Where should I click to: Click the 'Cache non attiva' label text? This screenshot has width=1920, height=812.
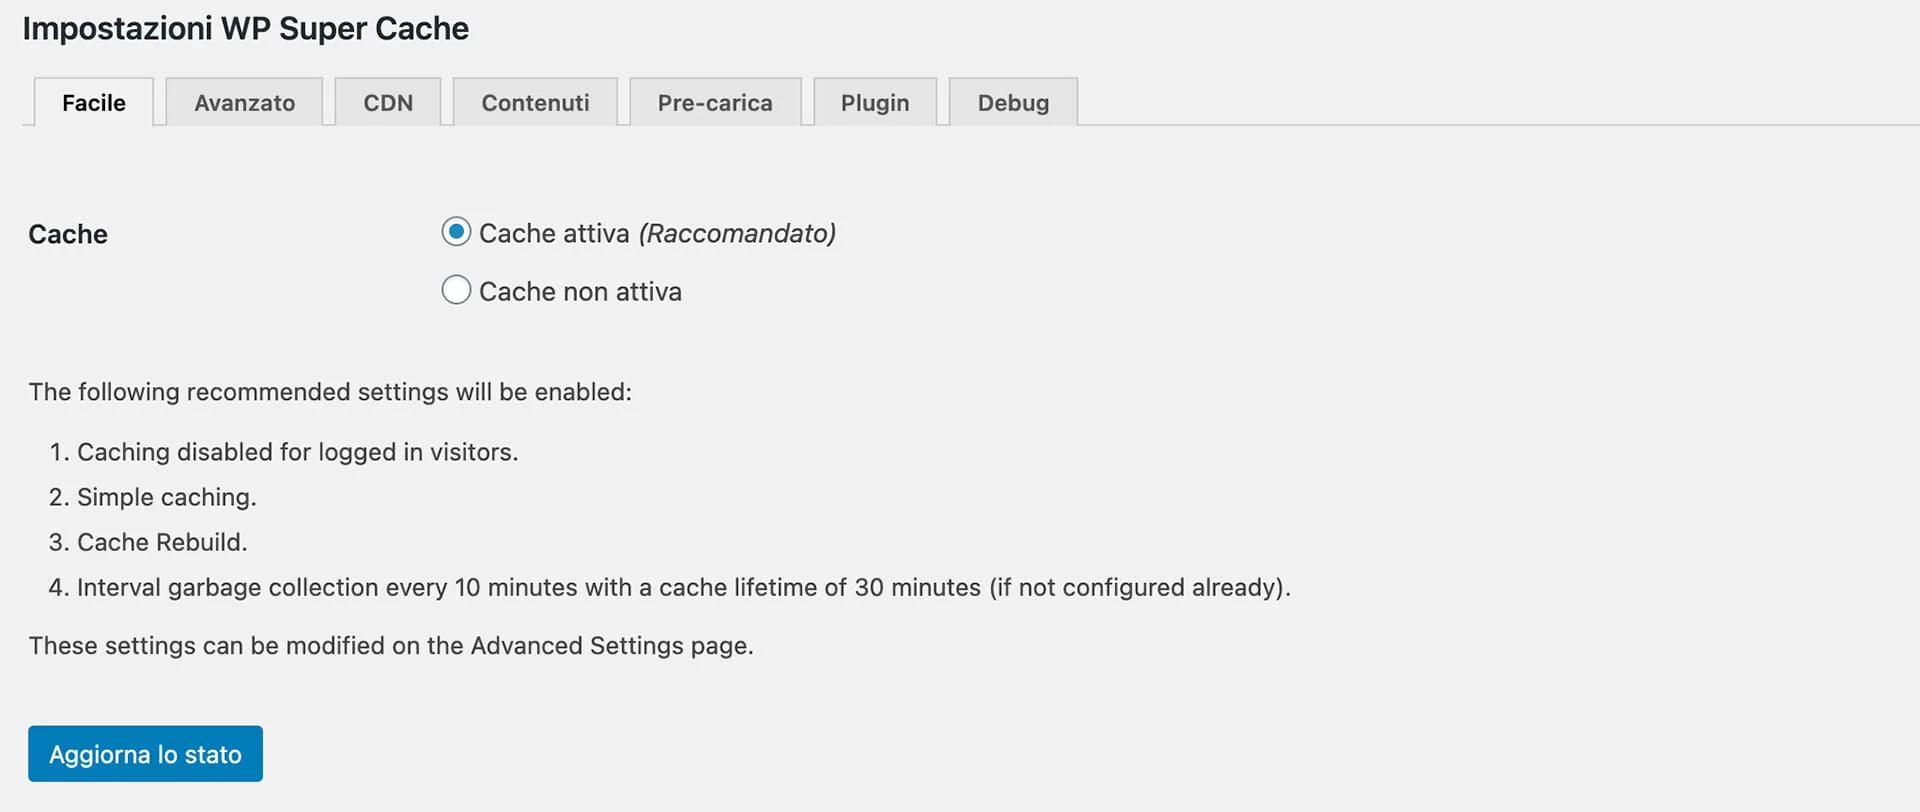pyautogui.click(x=580, y=291)
